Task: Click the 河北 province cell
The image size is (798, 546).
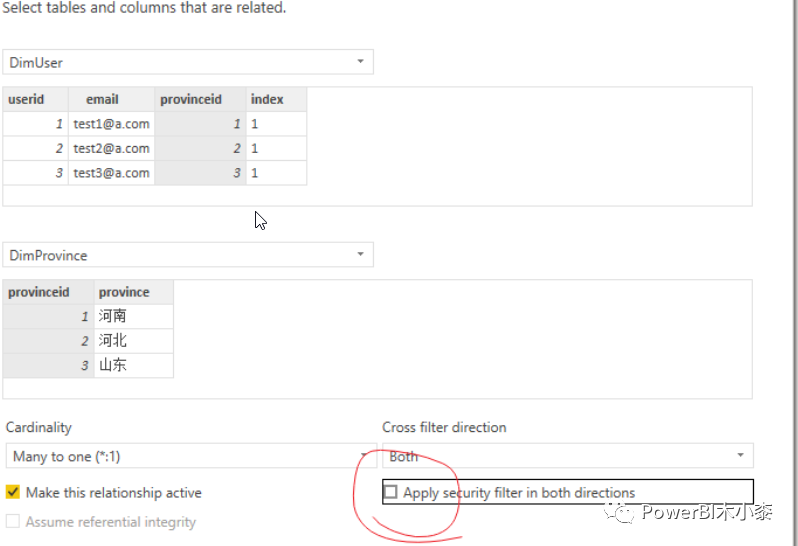Action: [x=134, y=340]
